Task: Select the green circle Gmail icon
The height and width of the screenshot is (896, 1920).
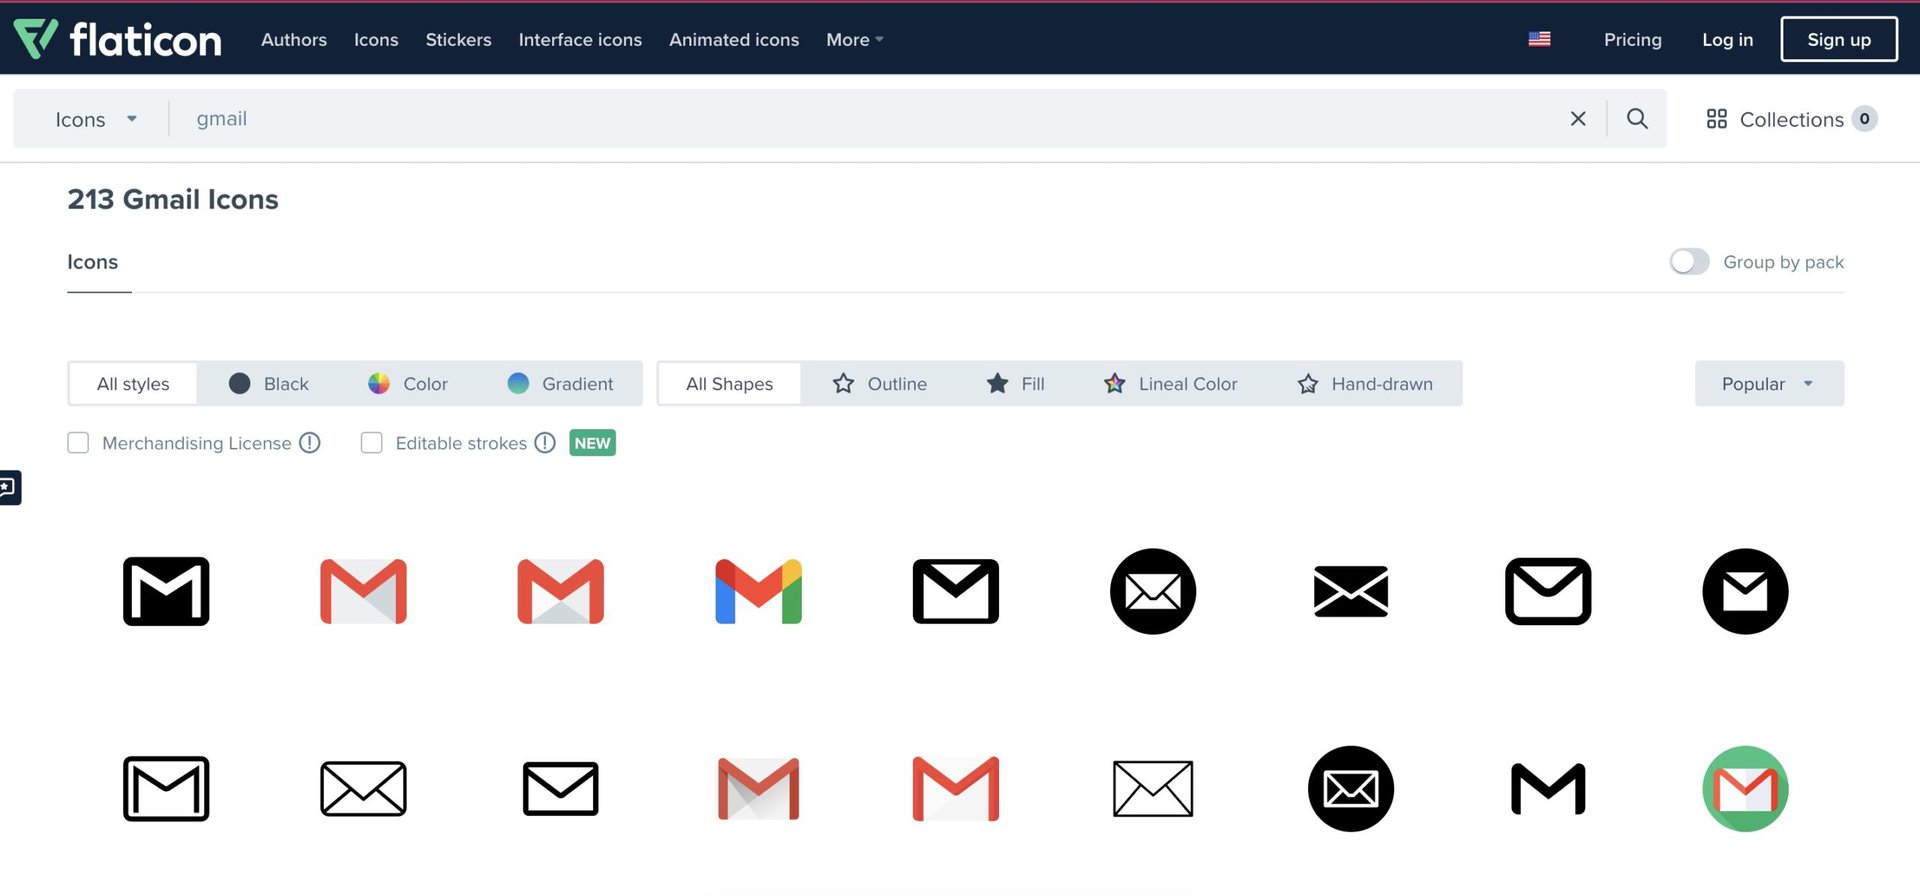Action: (1745, 789)
